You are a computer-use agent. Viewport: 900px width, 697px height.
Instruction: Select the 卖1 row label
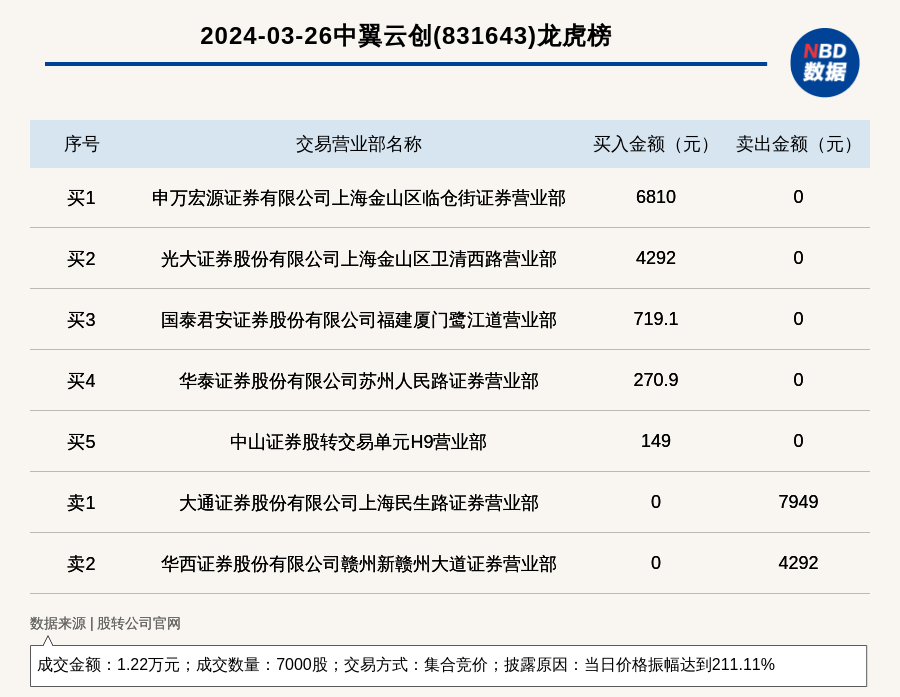coord(81,503)
